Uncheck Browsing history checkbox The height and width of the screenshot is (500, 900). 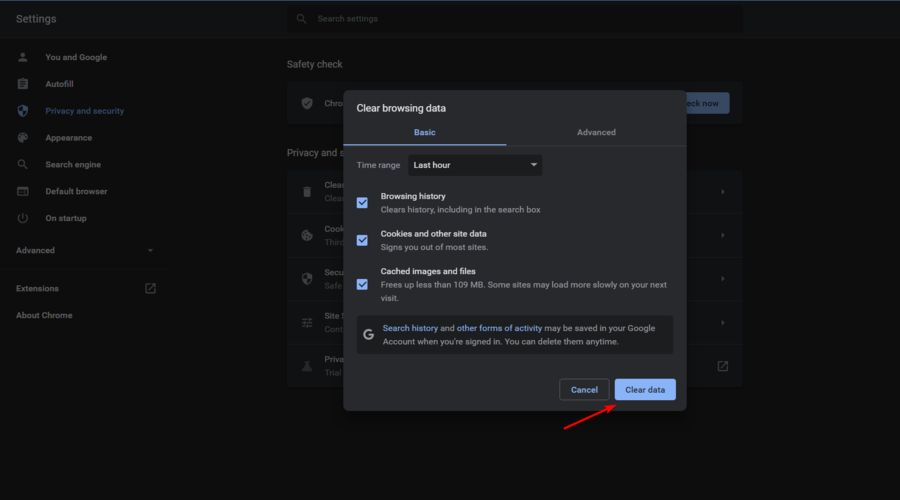pos(362,203)
